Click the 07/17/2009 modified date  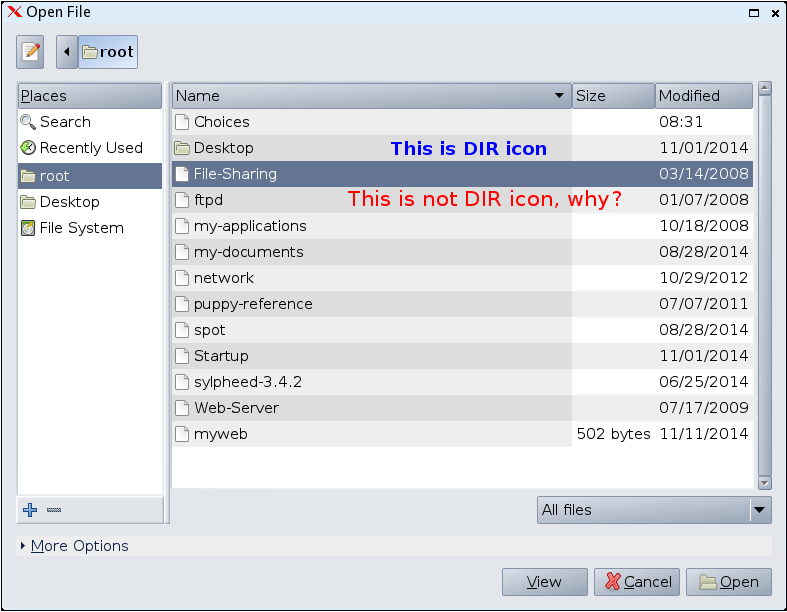(704, 408)
